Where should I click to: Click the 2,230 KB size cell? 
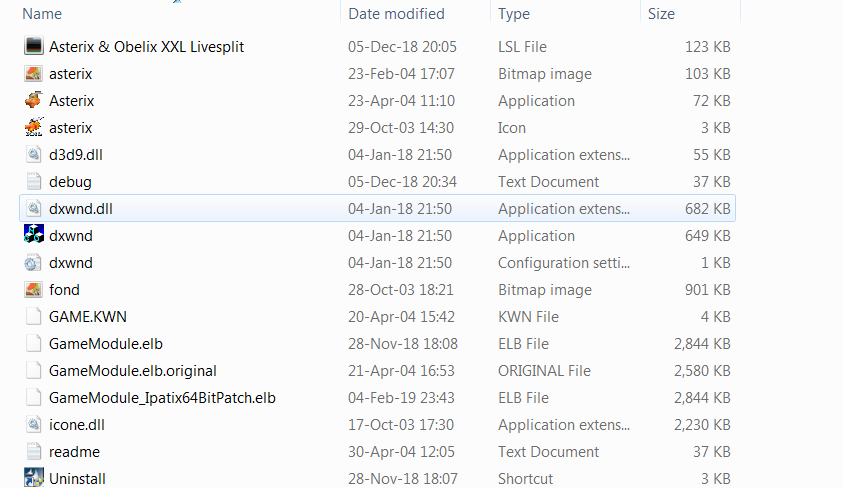702,425
